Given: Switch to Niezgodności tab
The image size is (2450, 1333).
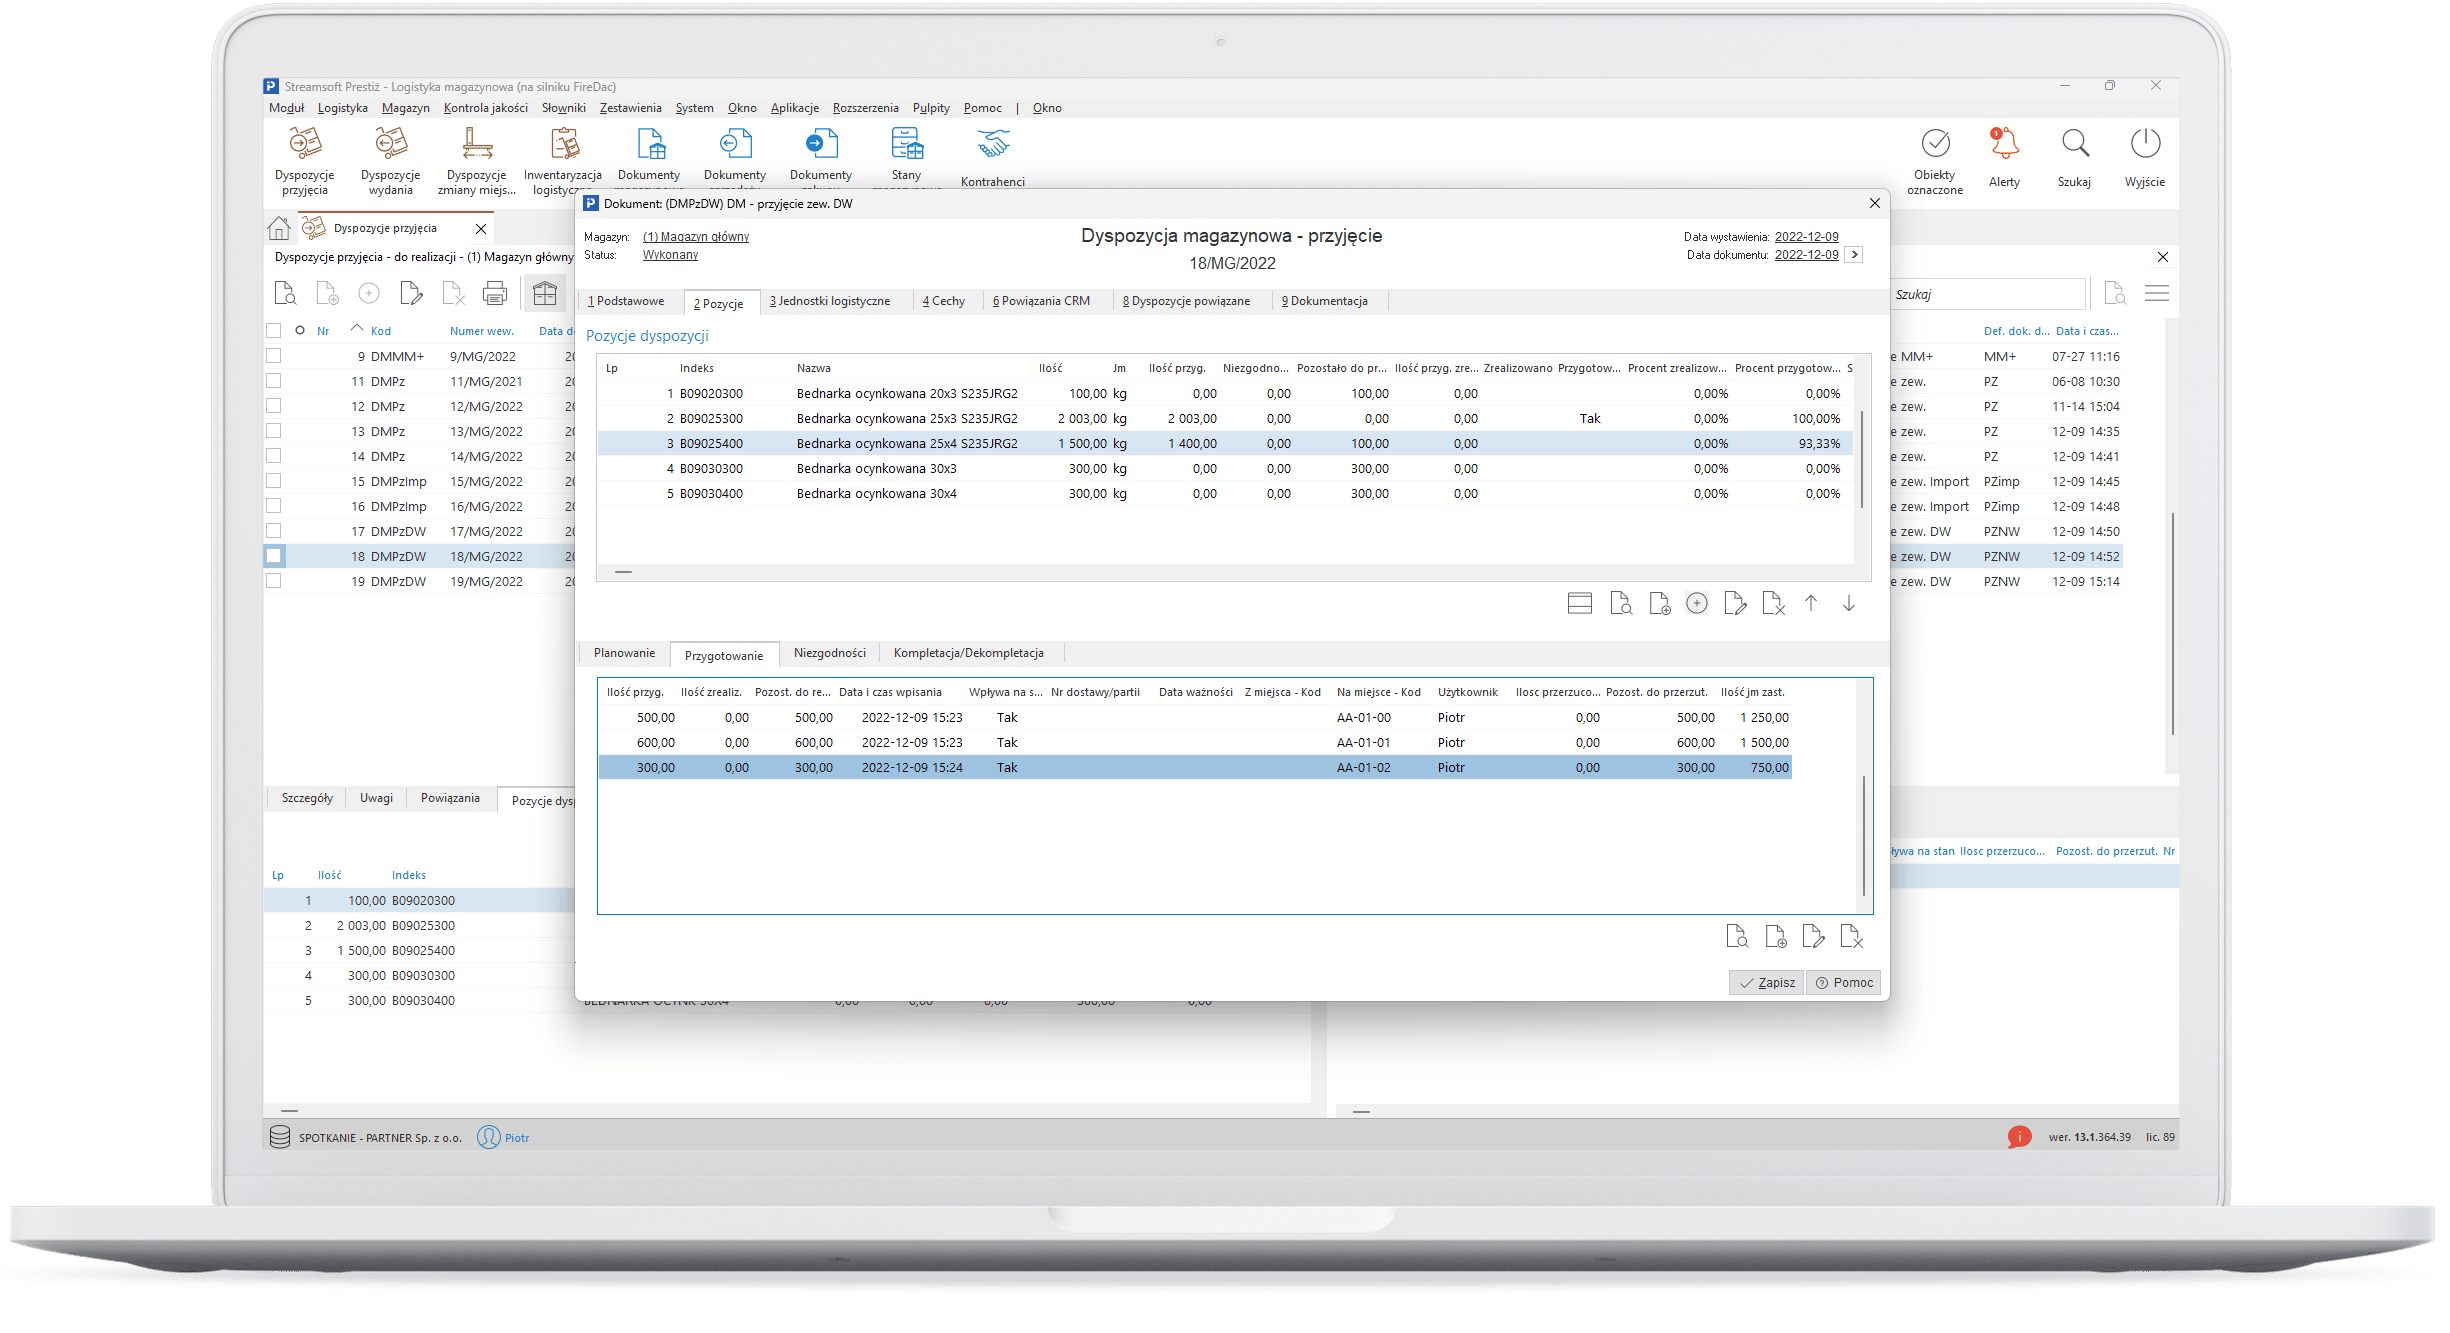Looking at the screenshot, I should click(830, 653).
